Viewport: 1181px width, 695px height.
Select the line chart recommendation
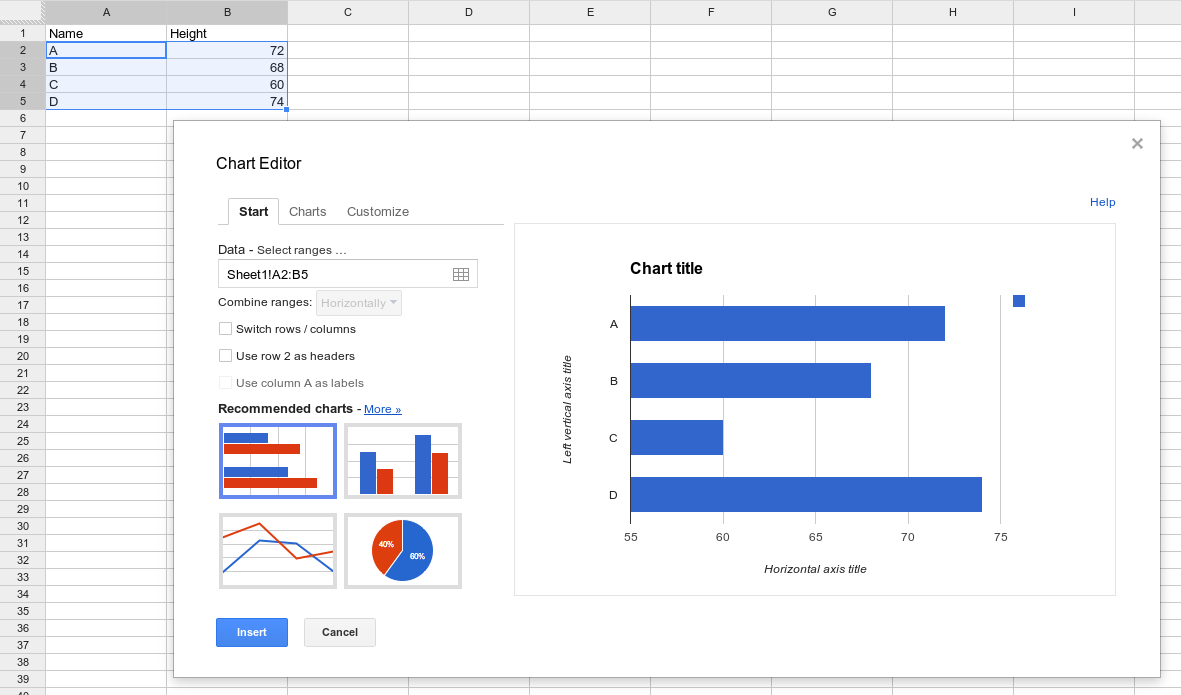(x=277, y=550)
